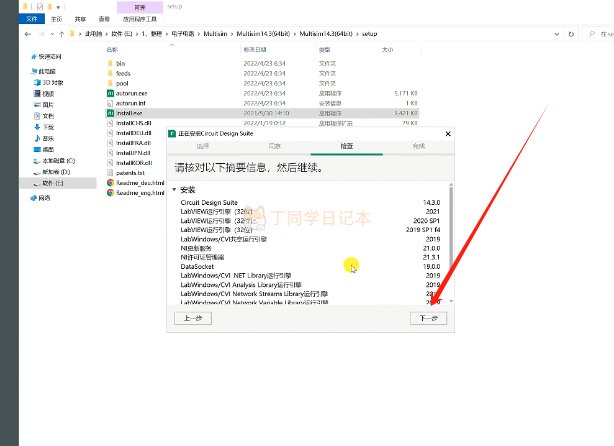Click Multisim in the address breadcrumb
The width and height of the screenshot is (614, 446).
pos(215,34)
